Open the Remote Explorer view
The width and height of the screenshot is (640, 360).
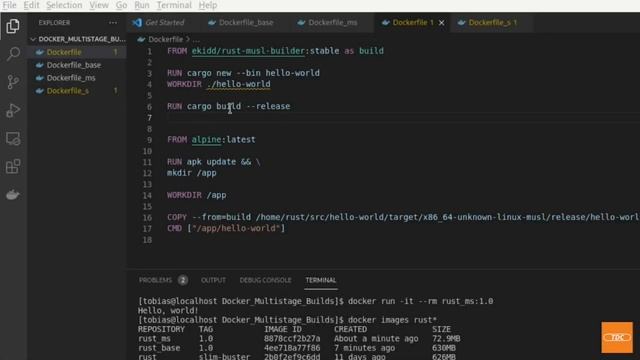click(x=13, y=139)
